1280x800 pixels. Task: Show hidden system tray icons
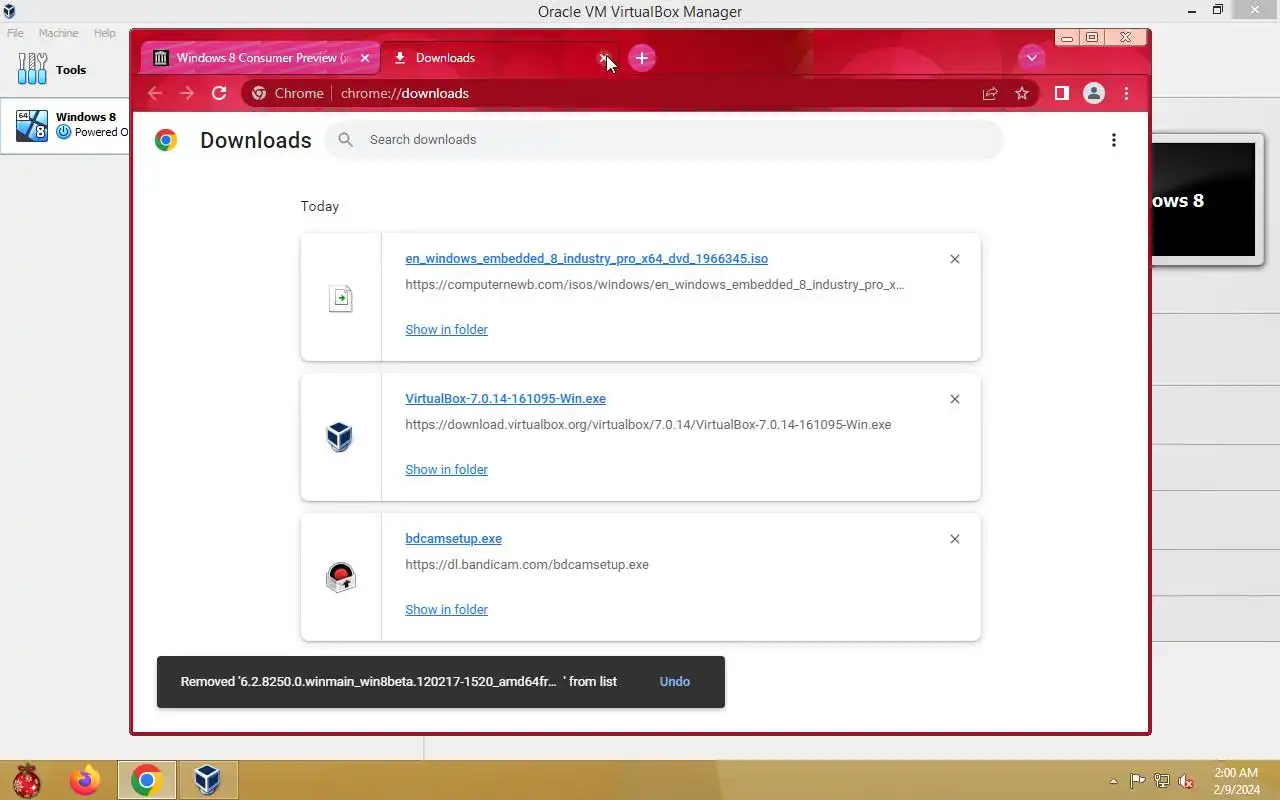[x=1114, y=781]
